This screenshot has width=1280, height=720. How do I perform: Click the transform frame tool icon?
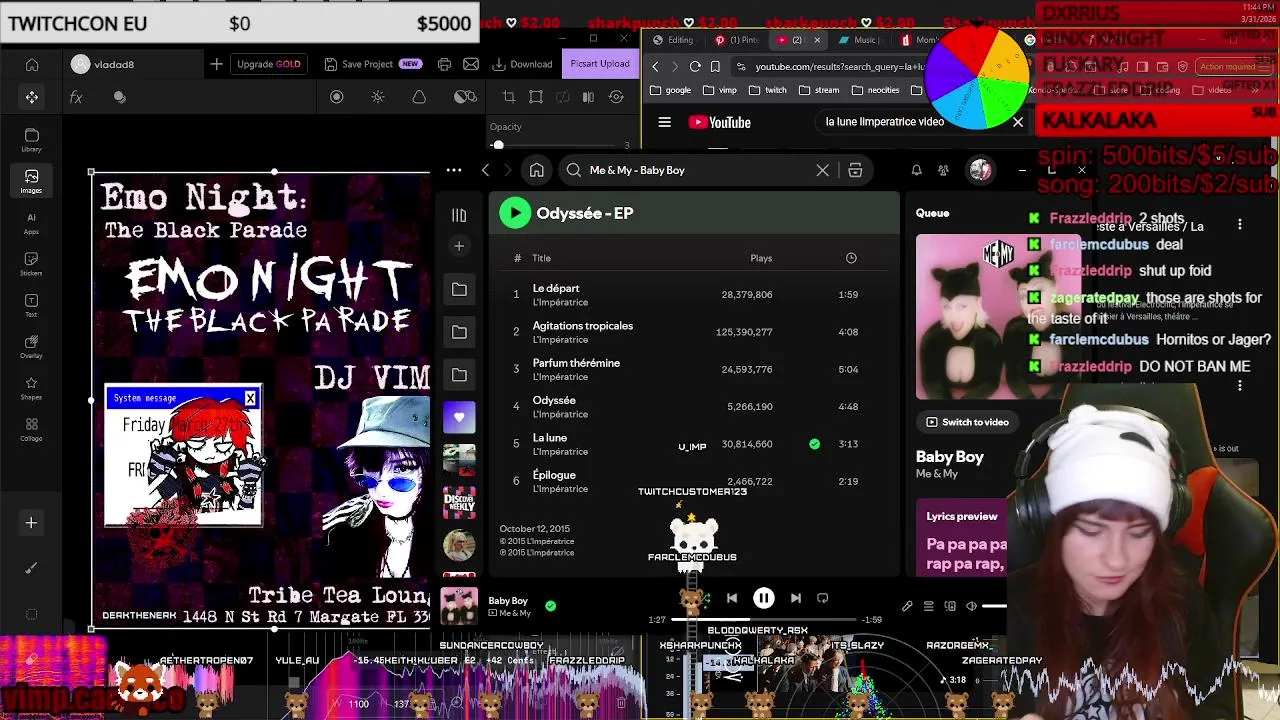pos(536,97)
